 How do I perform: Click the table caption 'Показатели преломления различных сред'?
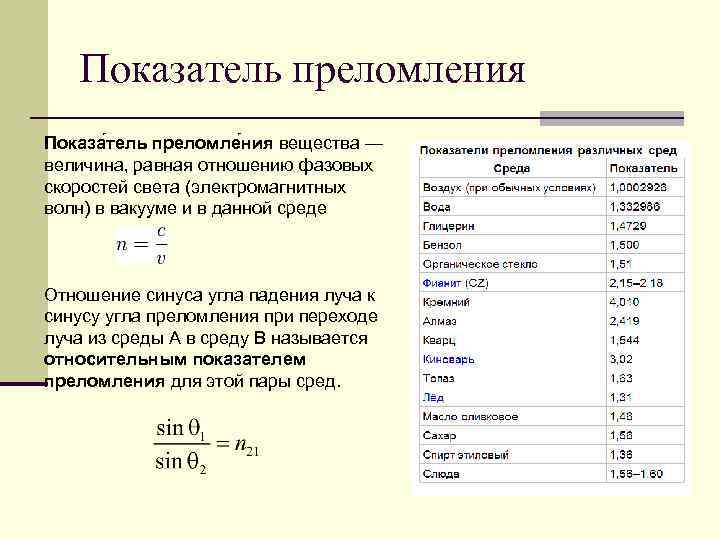548,151
